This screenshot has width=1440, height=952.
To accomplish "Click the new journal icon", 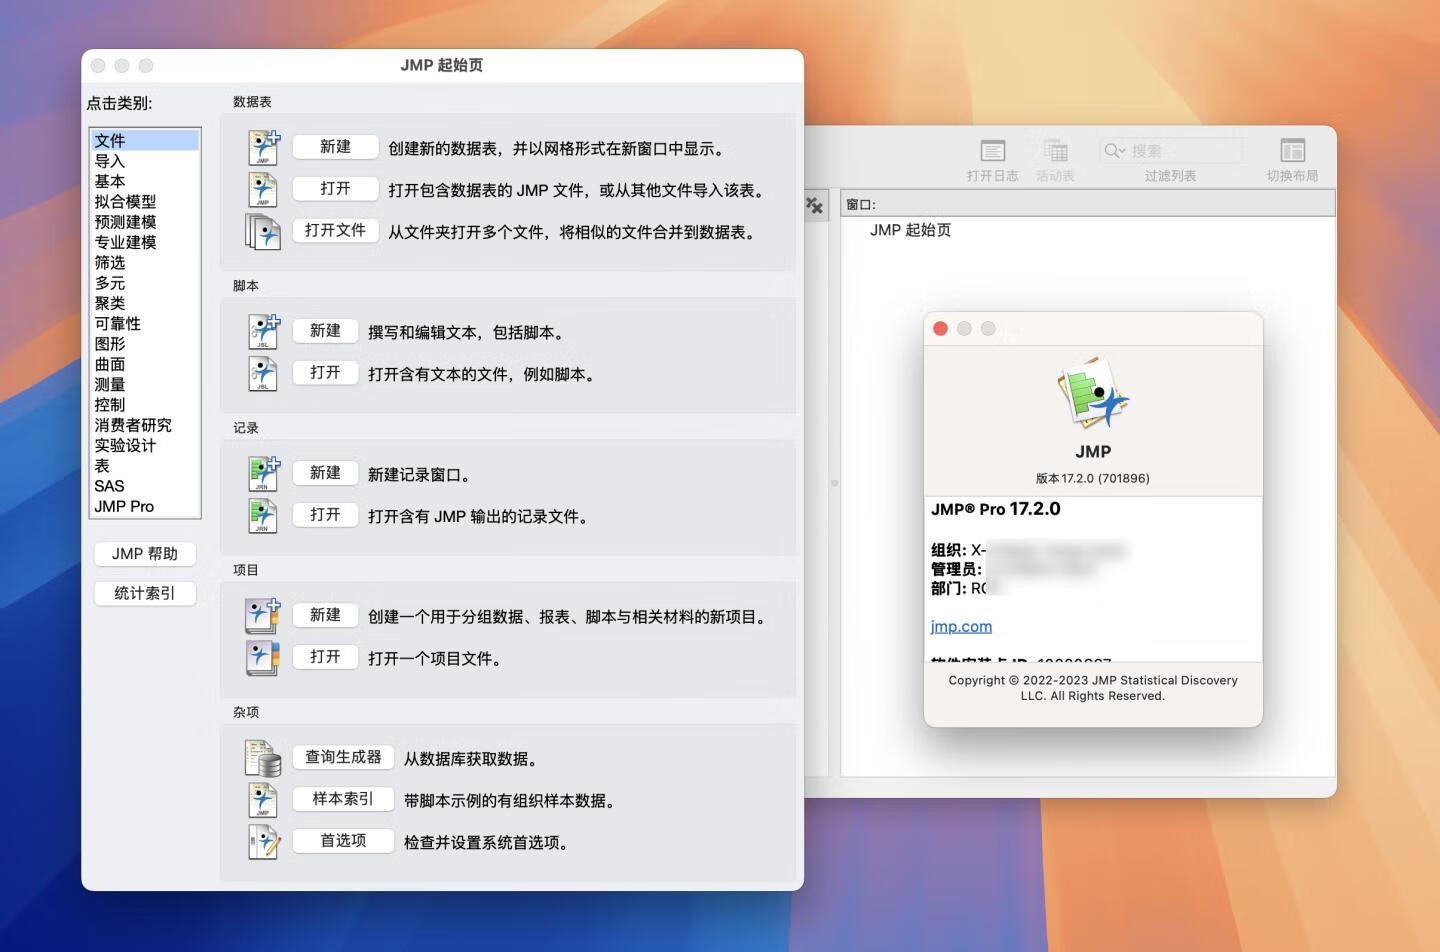I will pos(264,473).
